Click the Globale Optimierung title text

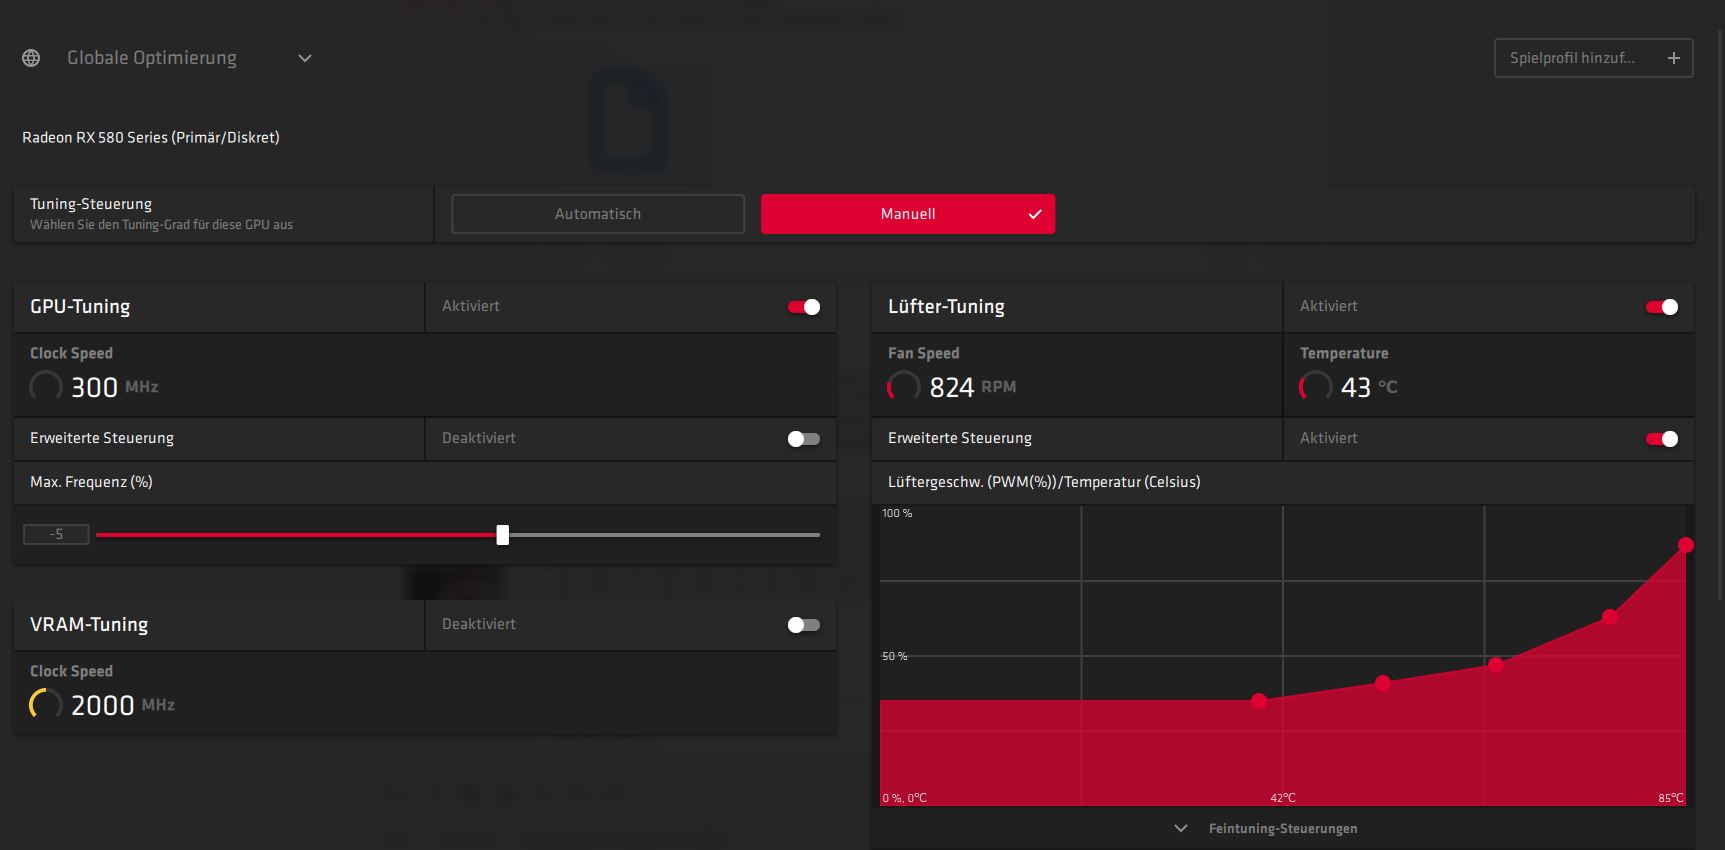pos(152,58)
